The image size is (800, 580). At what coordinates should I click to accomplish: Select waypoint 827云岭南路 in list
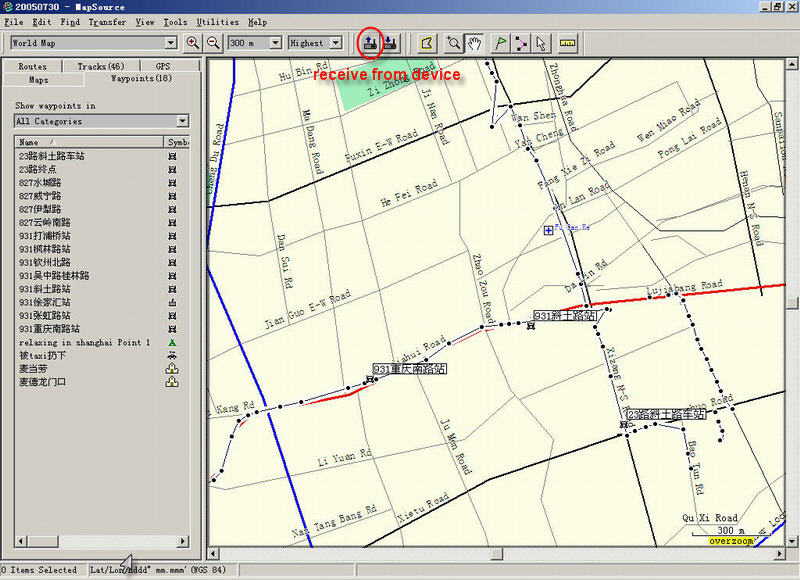pyautogui.click(x=45, y=222)
